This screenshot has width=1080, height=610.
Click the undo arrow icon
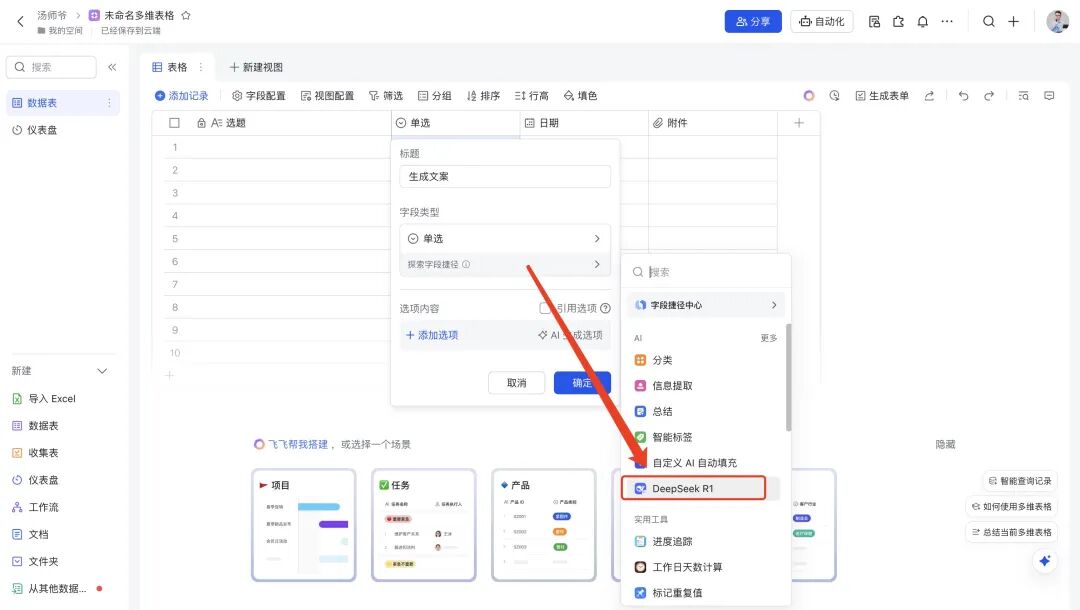point(963,96)
